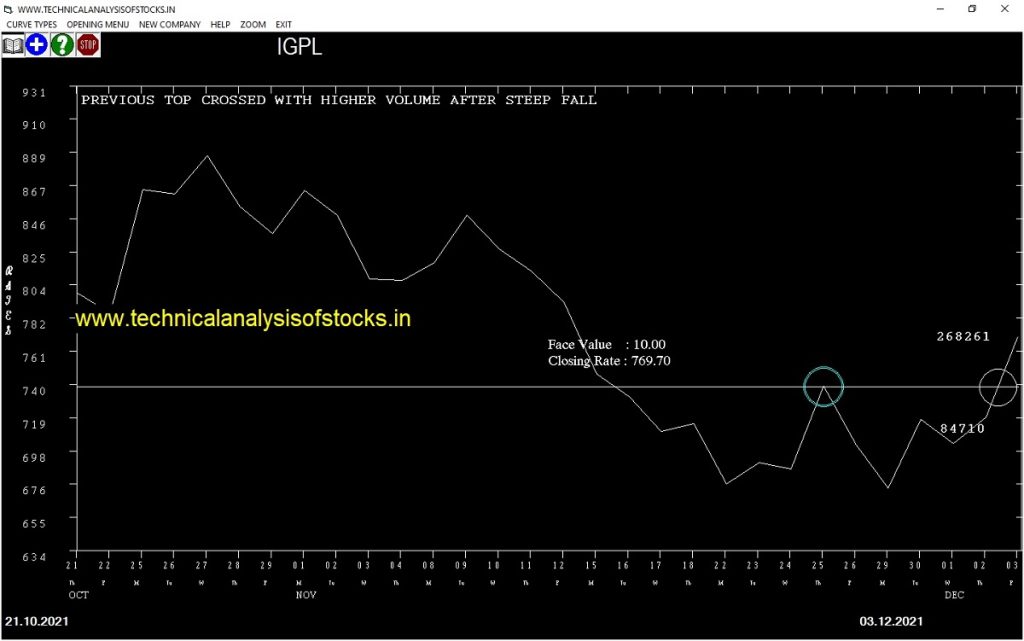Screen dimensions: 1024x641
Task: Close the window with X button
Action: [1005, 9]
